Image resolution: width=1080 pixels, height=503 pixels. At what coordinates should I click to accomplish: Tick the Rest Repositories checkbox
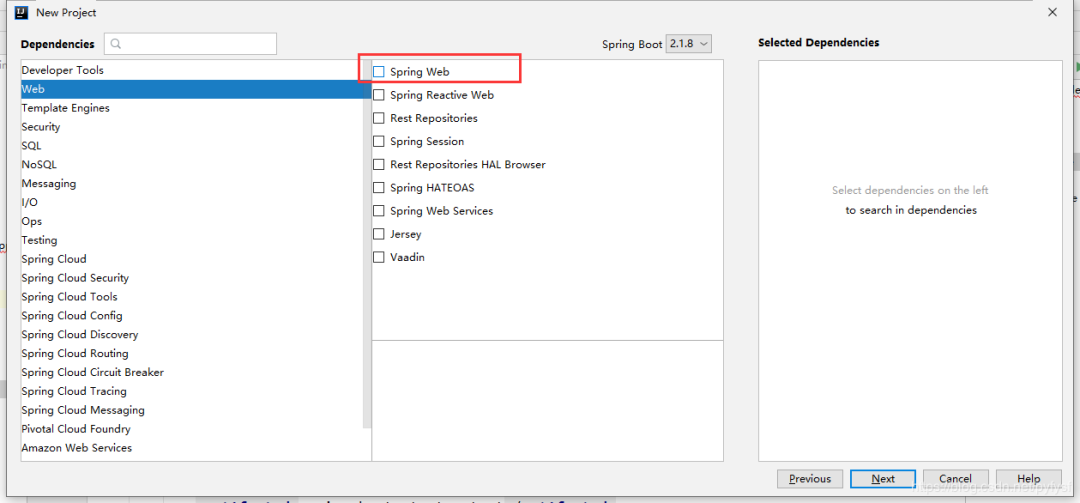(x=379, y=119)
